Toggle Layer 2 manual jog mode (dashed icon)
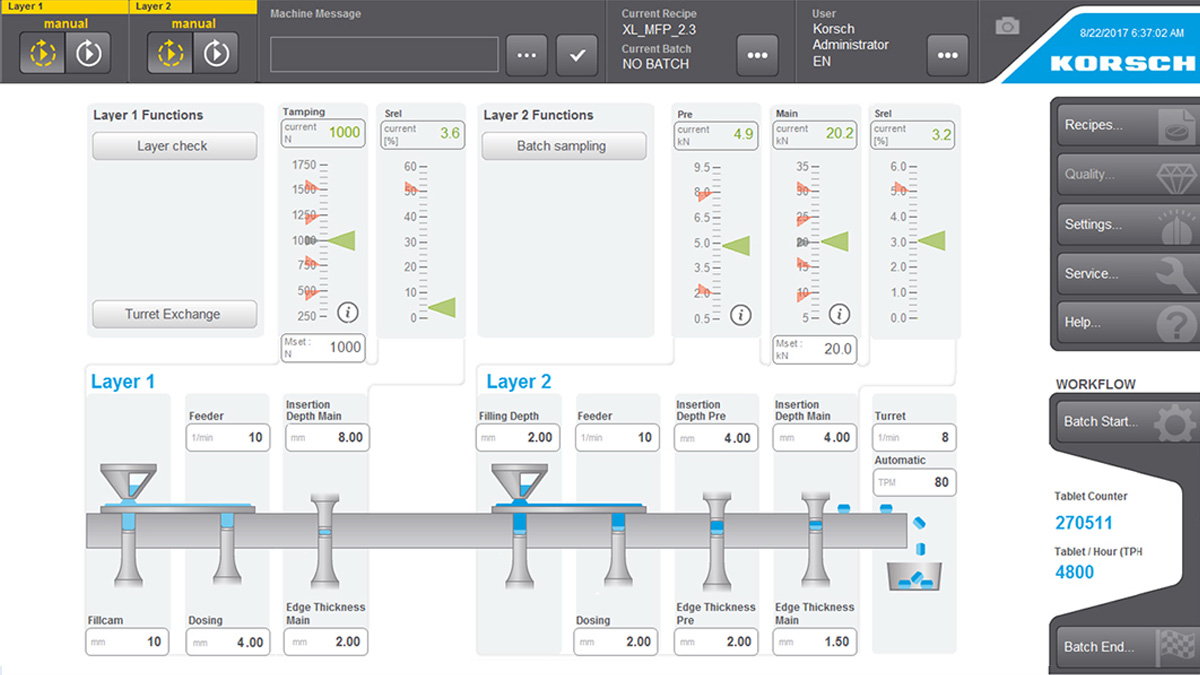 pyautogui.click(x=171, y=53)
